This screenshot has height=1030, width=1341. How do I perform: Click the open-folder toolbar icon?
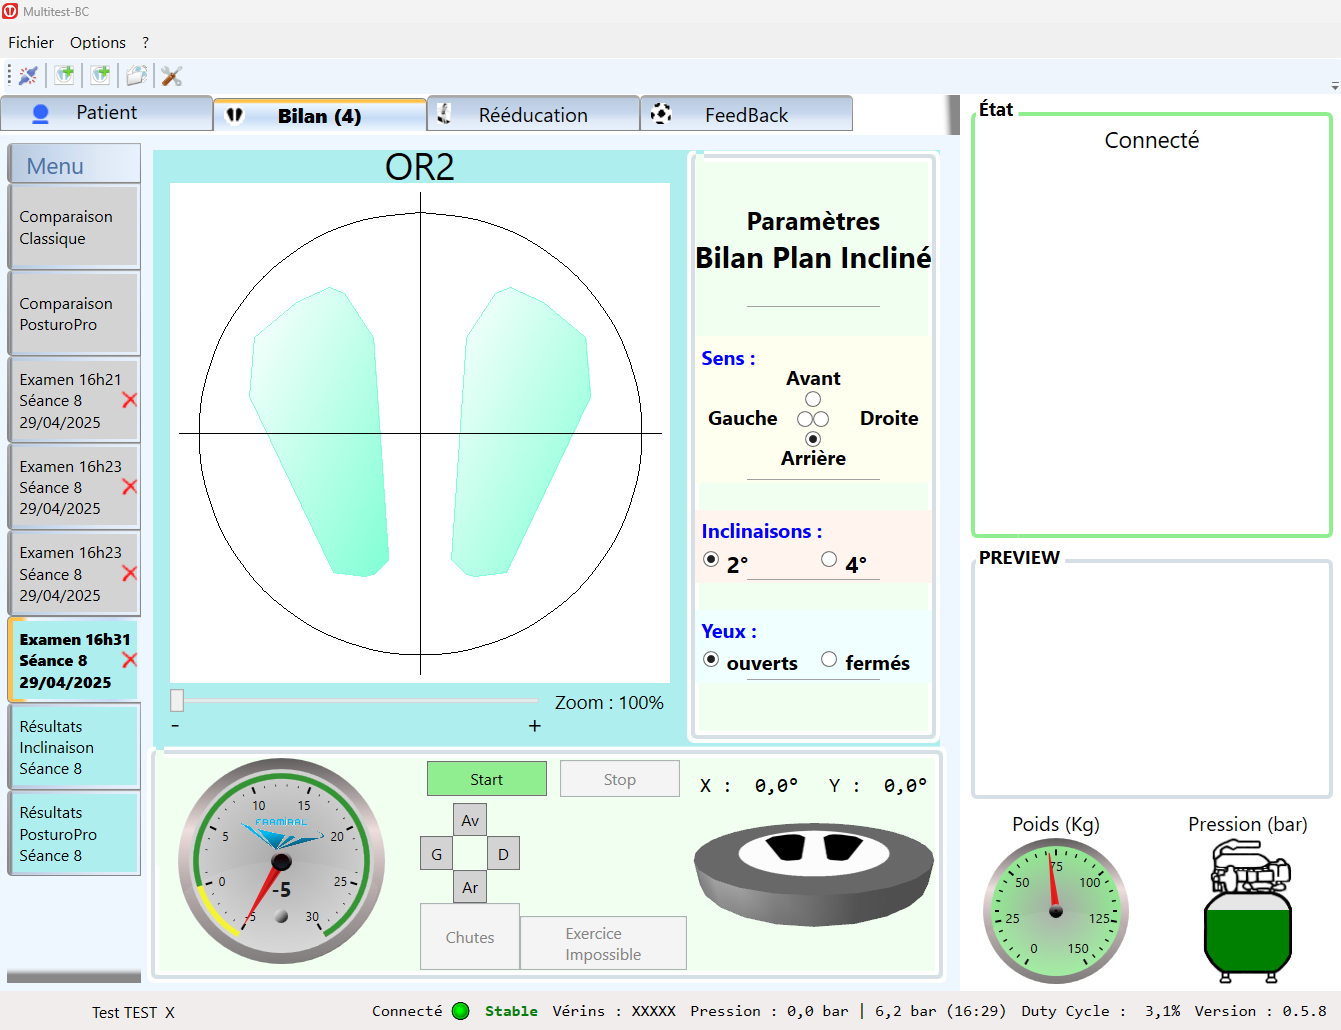(x=136, y=75)
